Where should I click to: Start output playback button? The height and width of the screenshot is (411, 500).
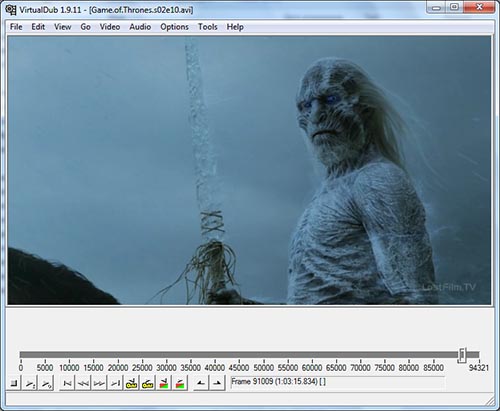(46, 383)
